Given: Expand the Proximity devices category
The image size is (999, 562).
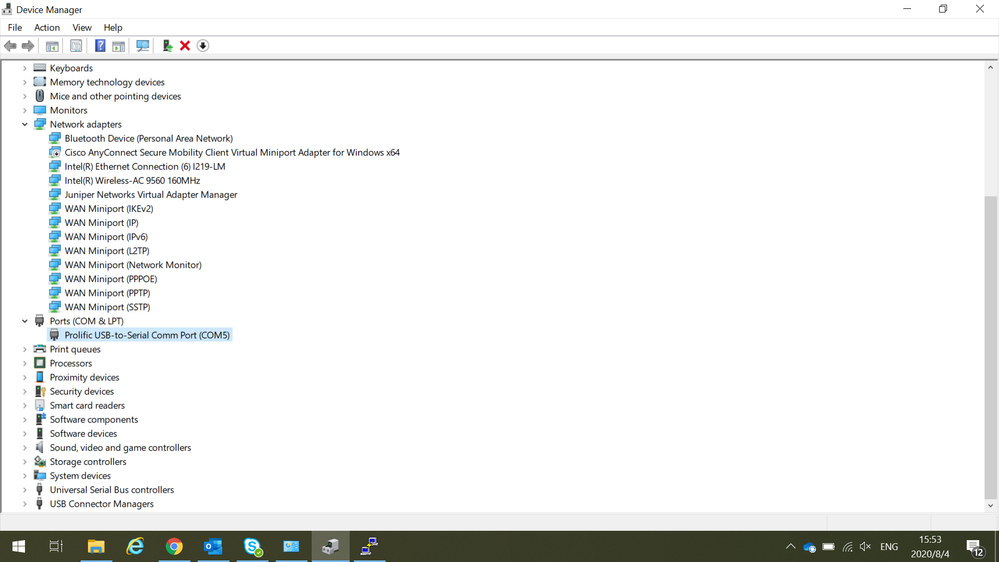Looking at the screenshot, I should pyautogui.click(x=25, y=377).
